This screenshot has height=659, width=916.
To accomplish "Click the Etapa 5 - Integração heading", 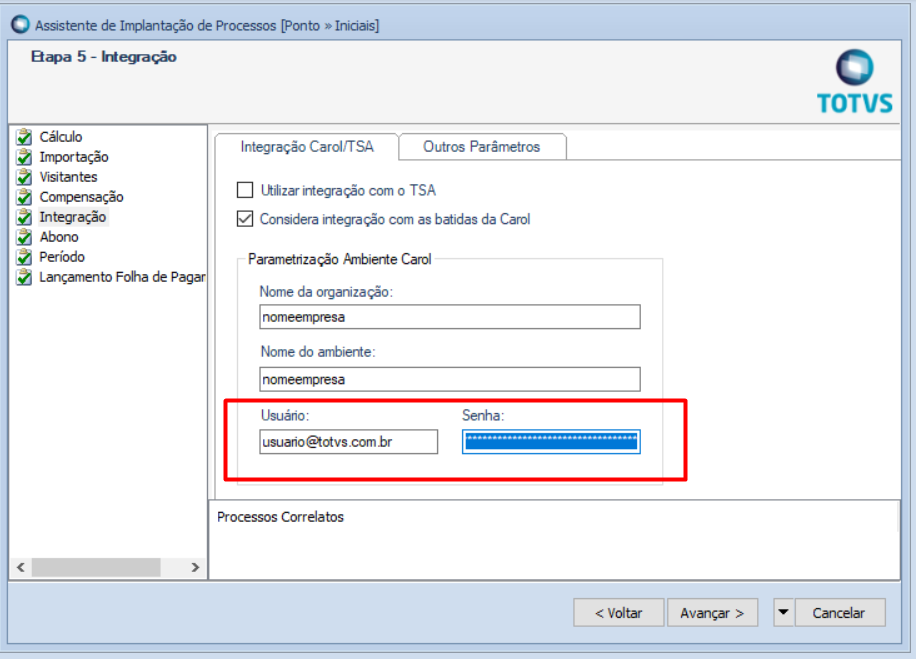I will coord(103,57).
